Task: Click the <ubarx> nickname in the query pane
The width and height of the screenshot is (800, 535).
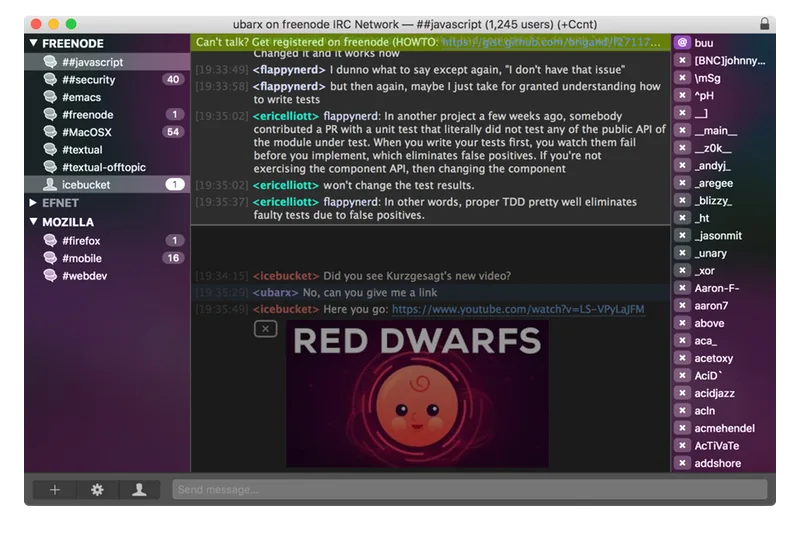Action: coord(275,293)
